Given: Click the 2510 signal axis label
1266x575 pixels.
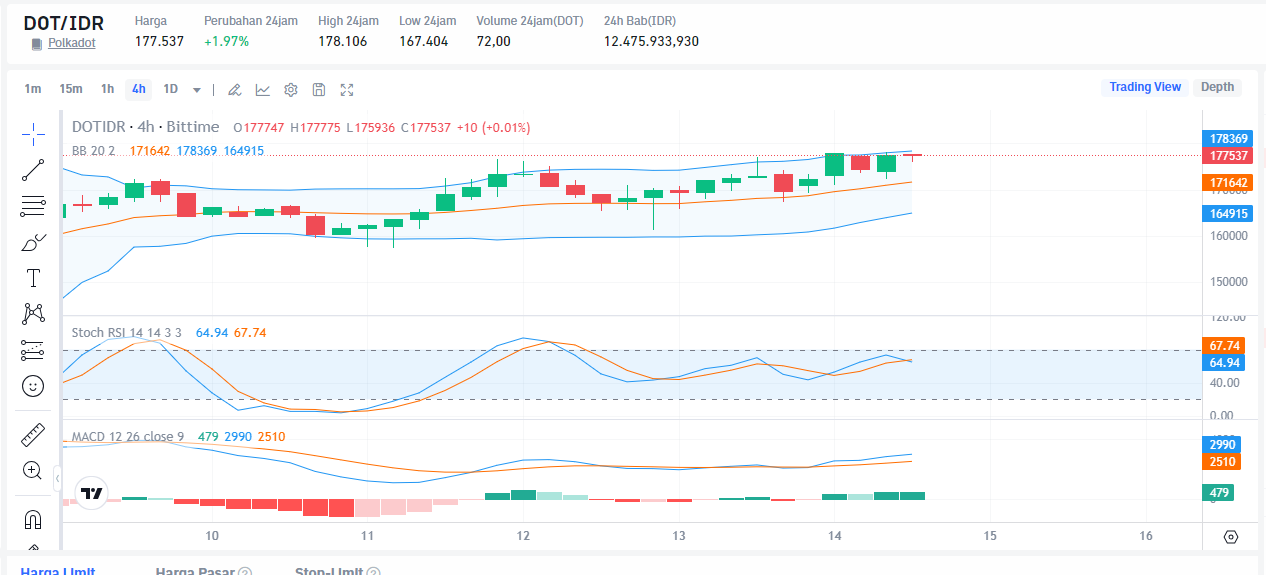Looking at the screenshot, I should point(1222,462).
